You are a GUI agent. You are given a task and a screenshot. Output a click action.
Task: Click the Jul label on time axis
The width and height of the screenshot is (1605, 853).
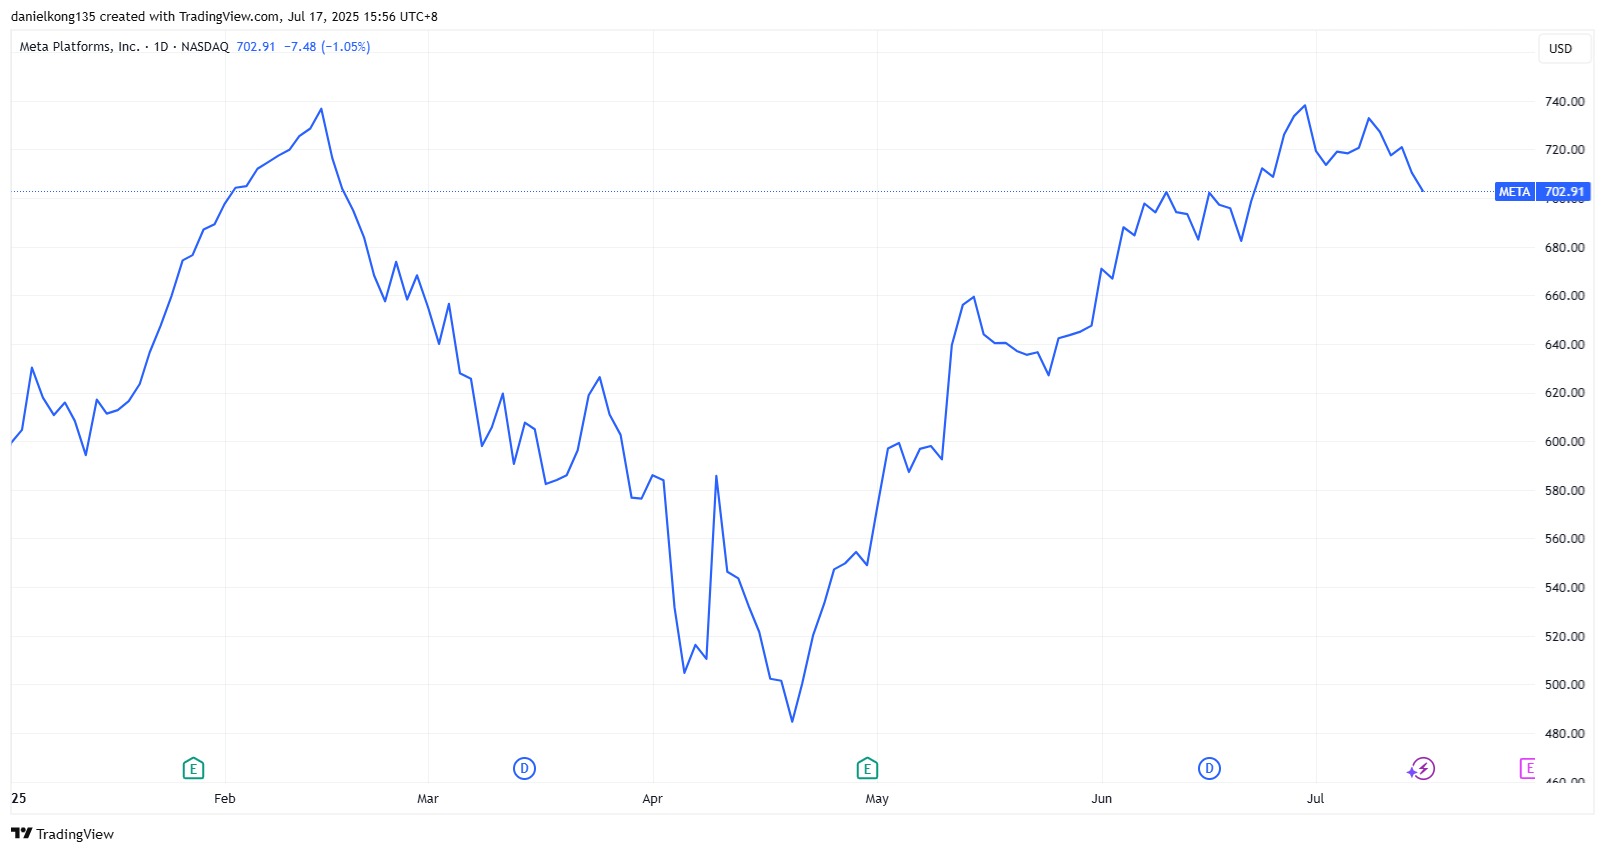[1315, 798]
